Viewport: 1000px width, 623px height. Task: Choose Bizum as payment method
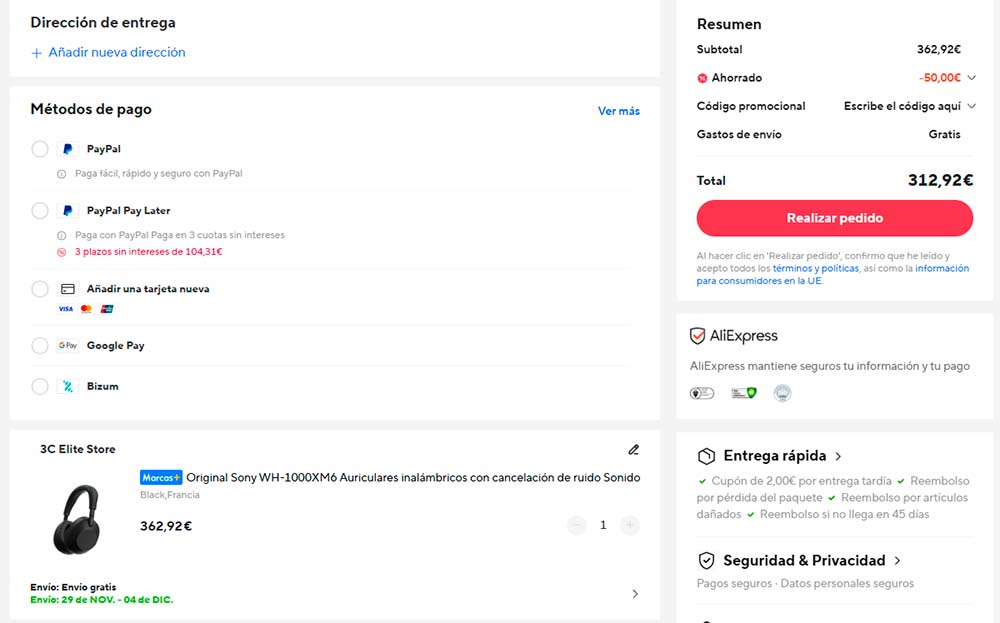point(40,386)
